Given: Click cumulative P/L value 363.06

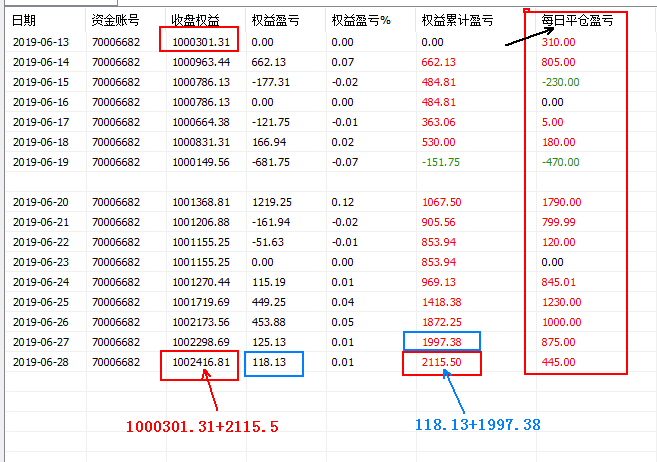Looking at the screenshot, I should pyautogui.click(x=438, y=122).
